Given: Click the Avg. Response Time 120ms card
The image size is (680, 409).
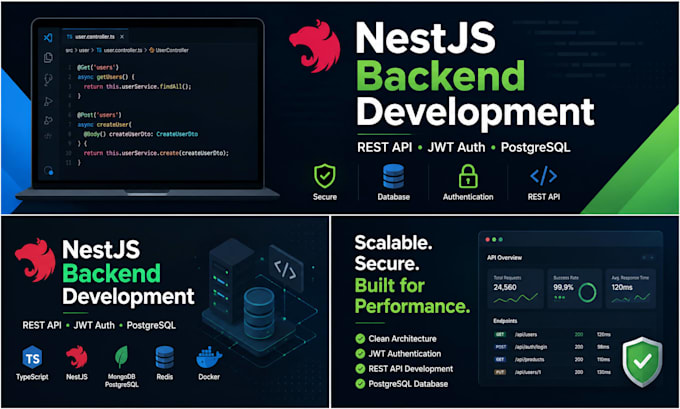Looking at the screenshot, I should tap(631, 288).
